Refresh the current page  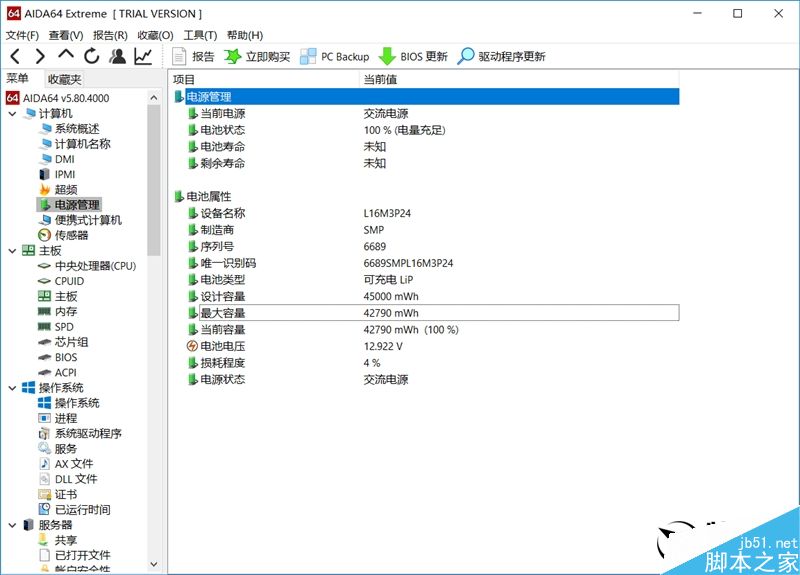92,56
